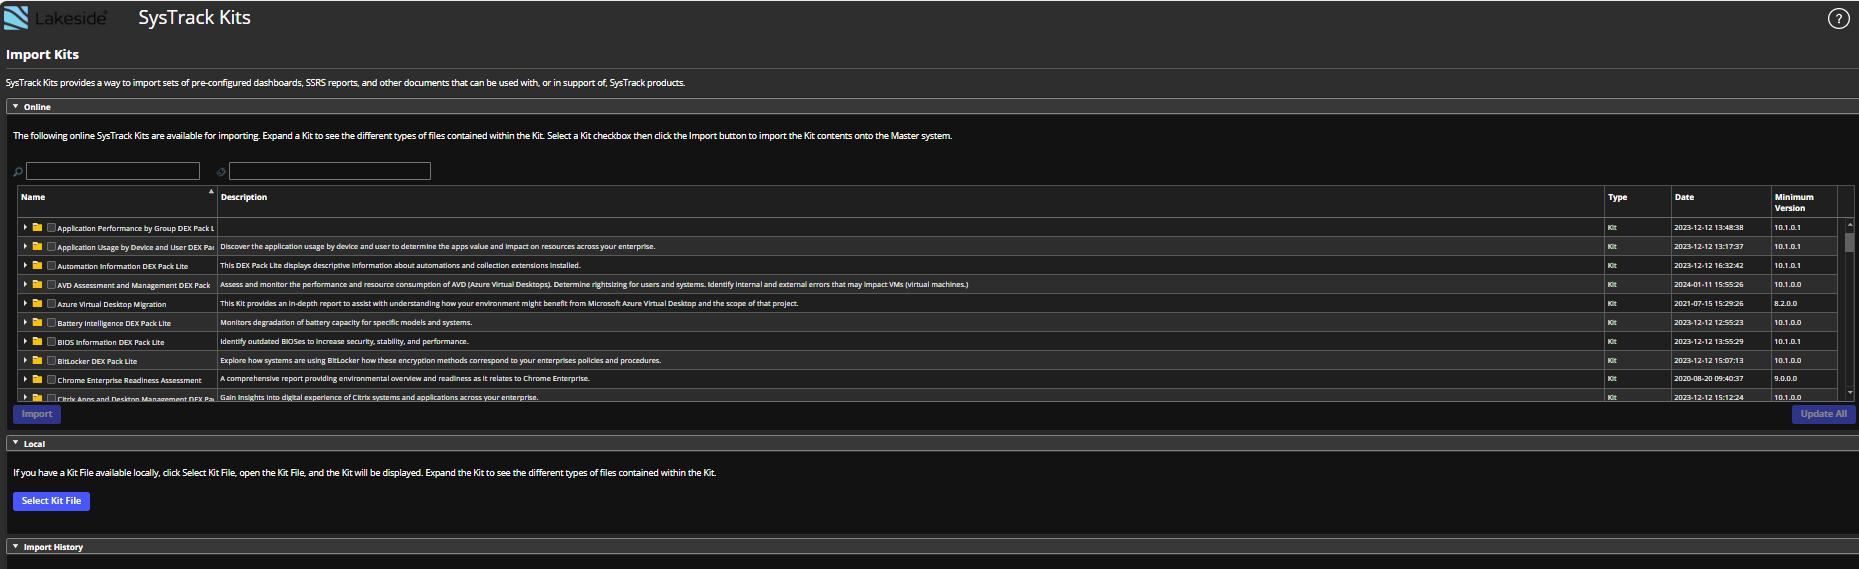Click the kit list scrollbar down arrow

(x=1849, y=393)
